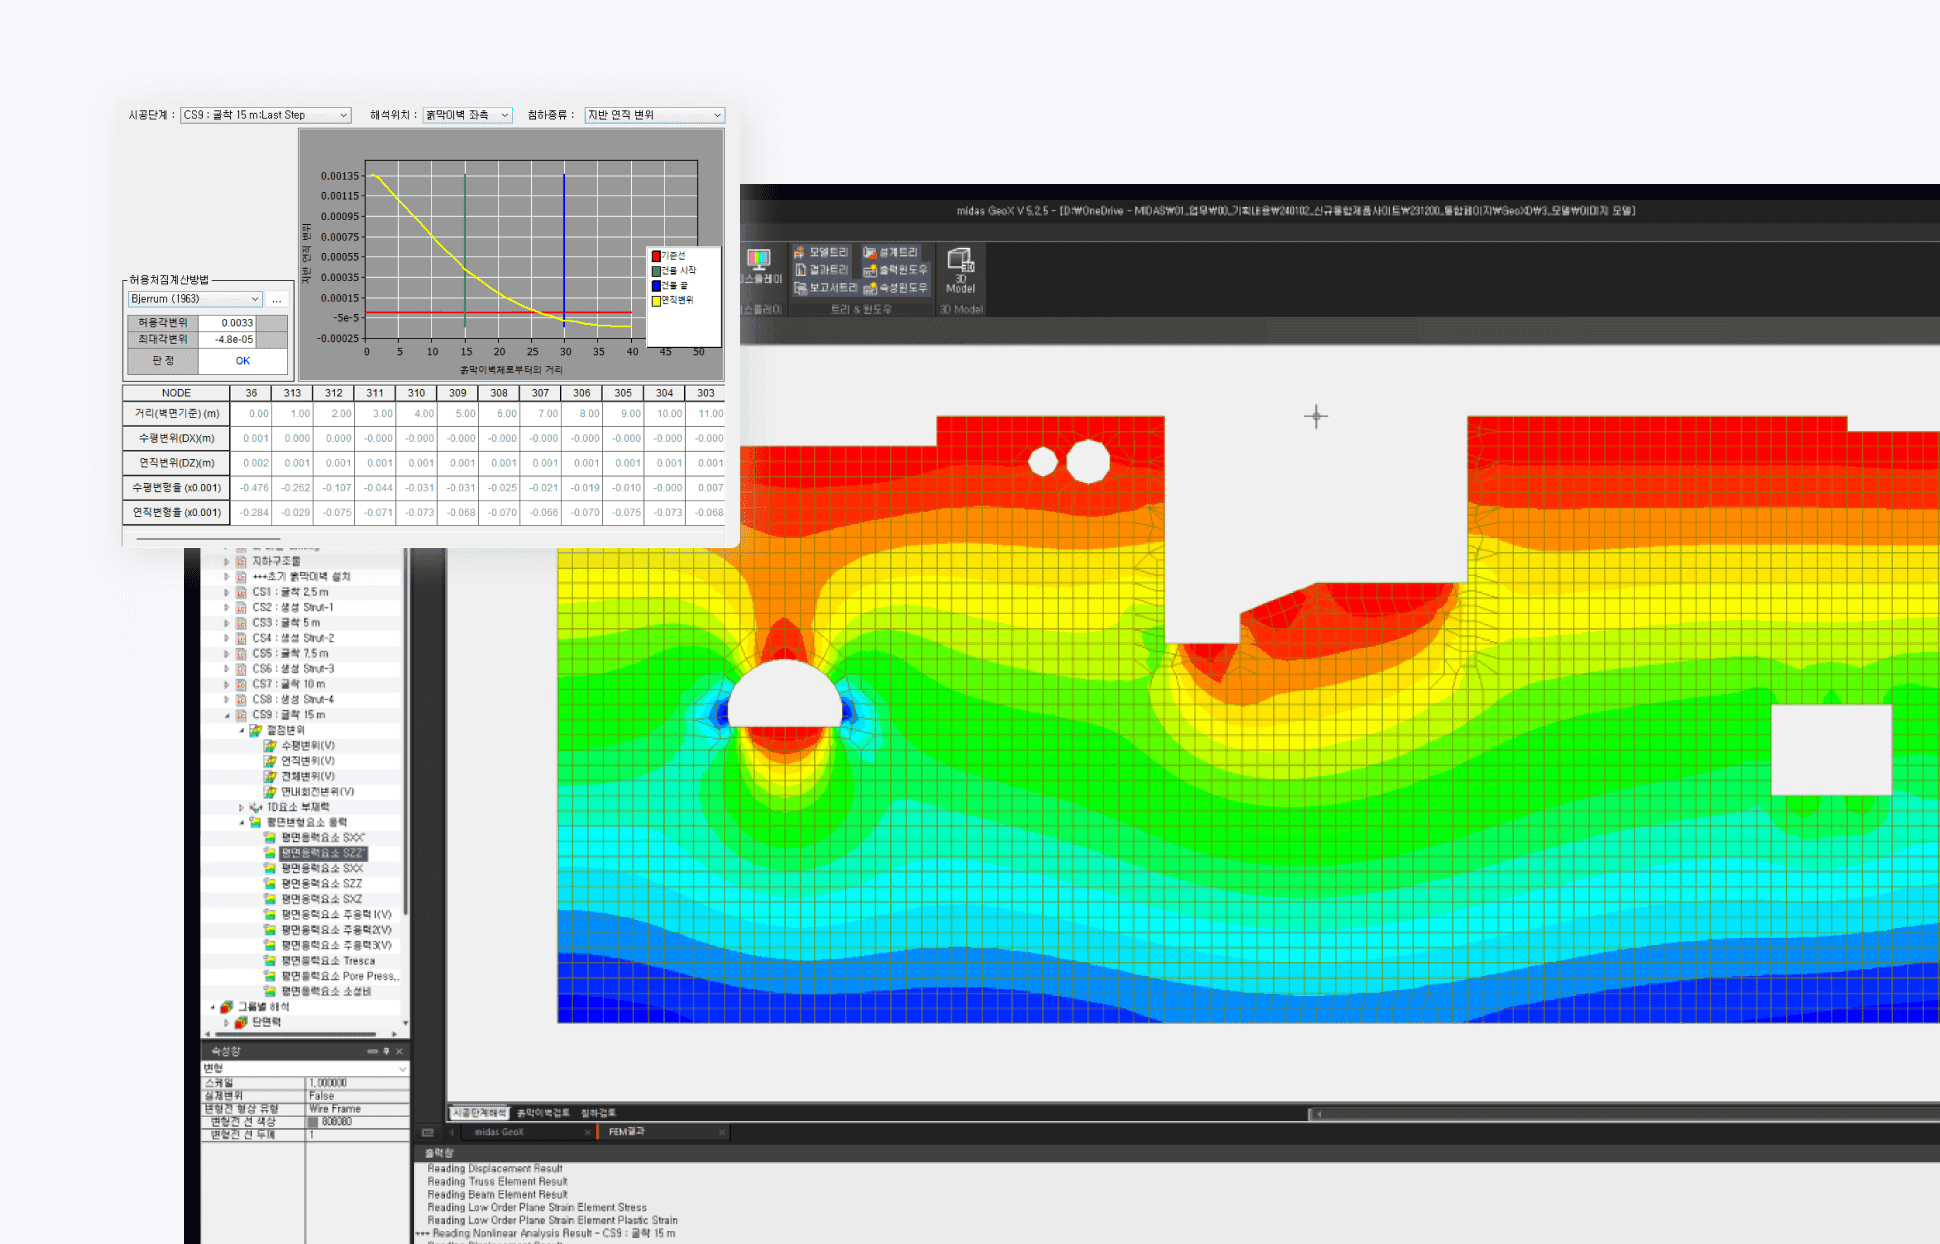Open the 침하종류 dropdown

coord(654,115)
